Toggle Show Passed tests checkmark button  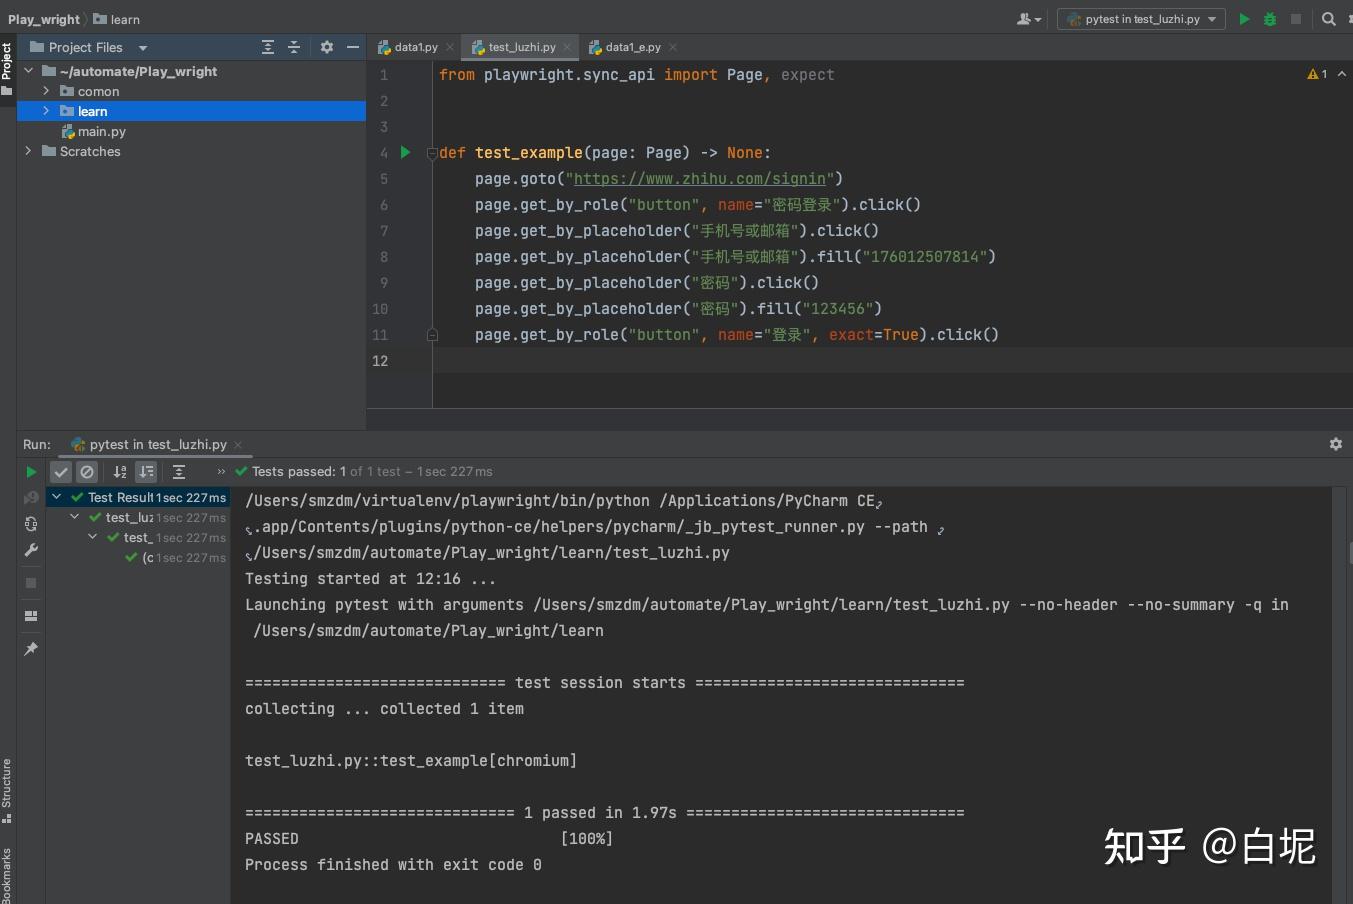point(61,472)
